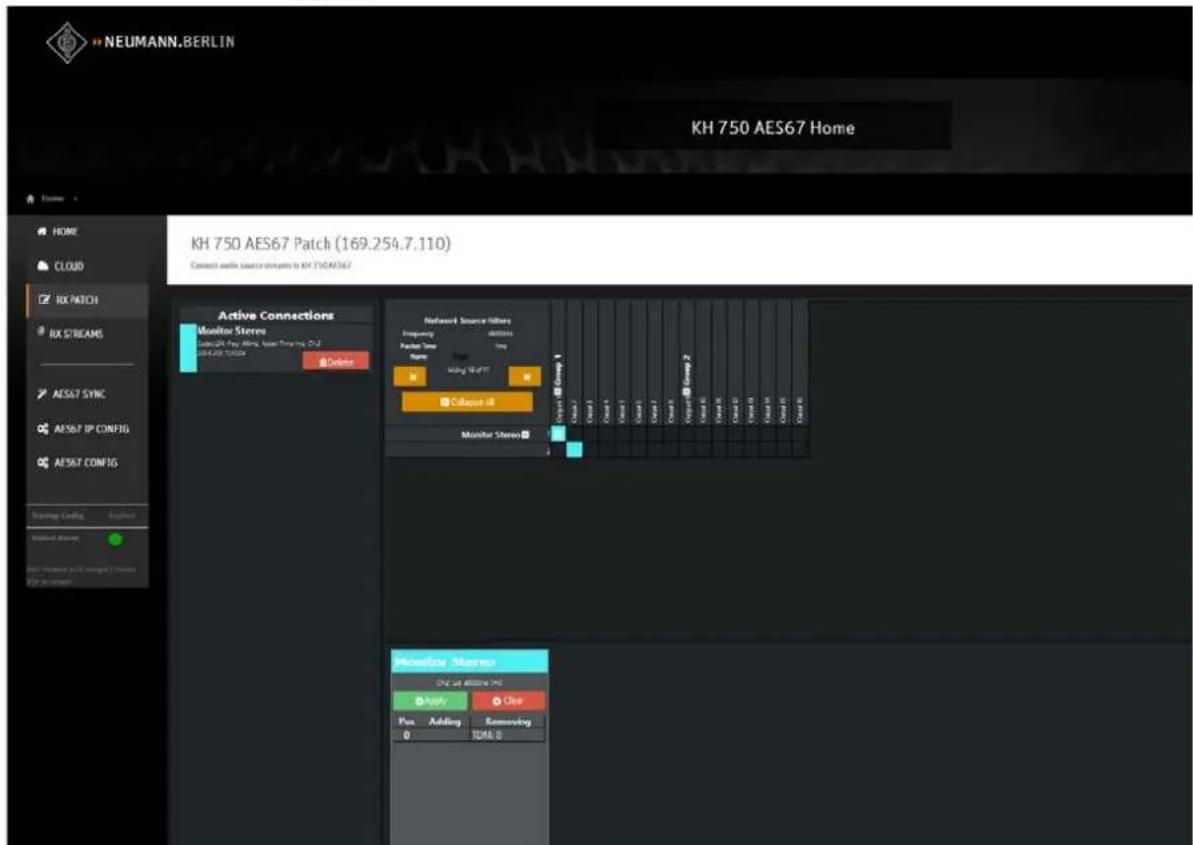Click the home icon in the breadcrumb
This screenshot has height=845, width=1193.
pos(31,199)
